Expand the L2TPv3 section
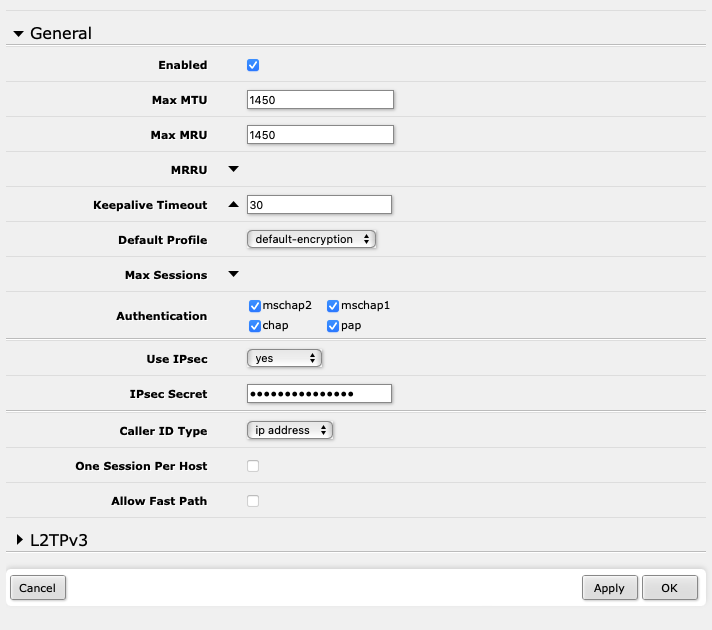The image size is (712, 630). click(20, 540)
